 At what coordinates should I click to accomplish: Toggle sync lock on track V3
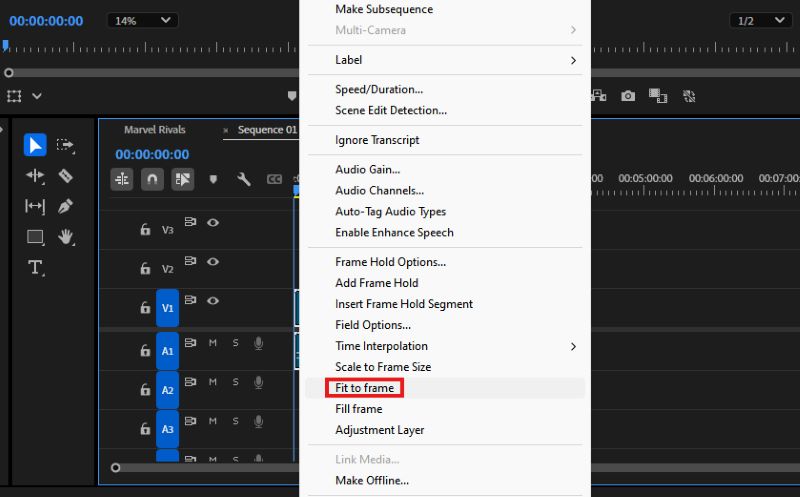(190, 222)
